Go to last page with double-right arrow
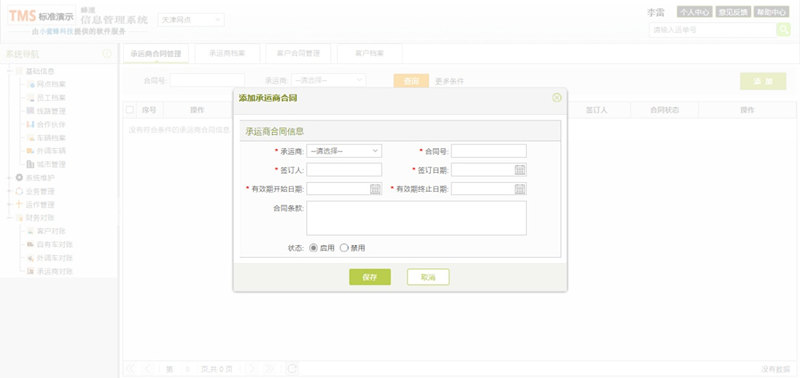 pos(269,368)
